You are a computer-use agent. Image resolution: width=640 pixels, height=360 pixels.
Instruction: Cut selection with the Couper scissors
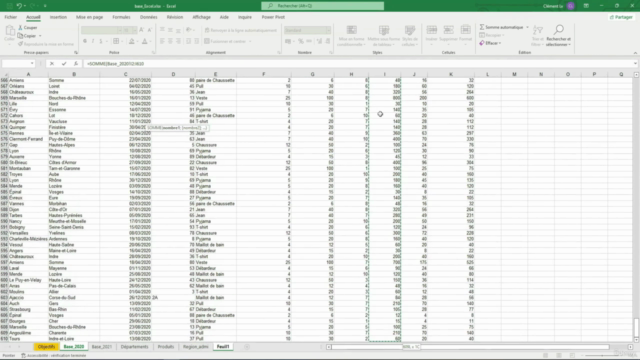tap(27, 28)
